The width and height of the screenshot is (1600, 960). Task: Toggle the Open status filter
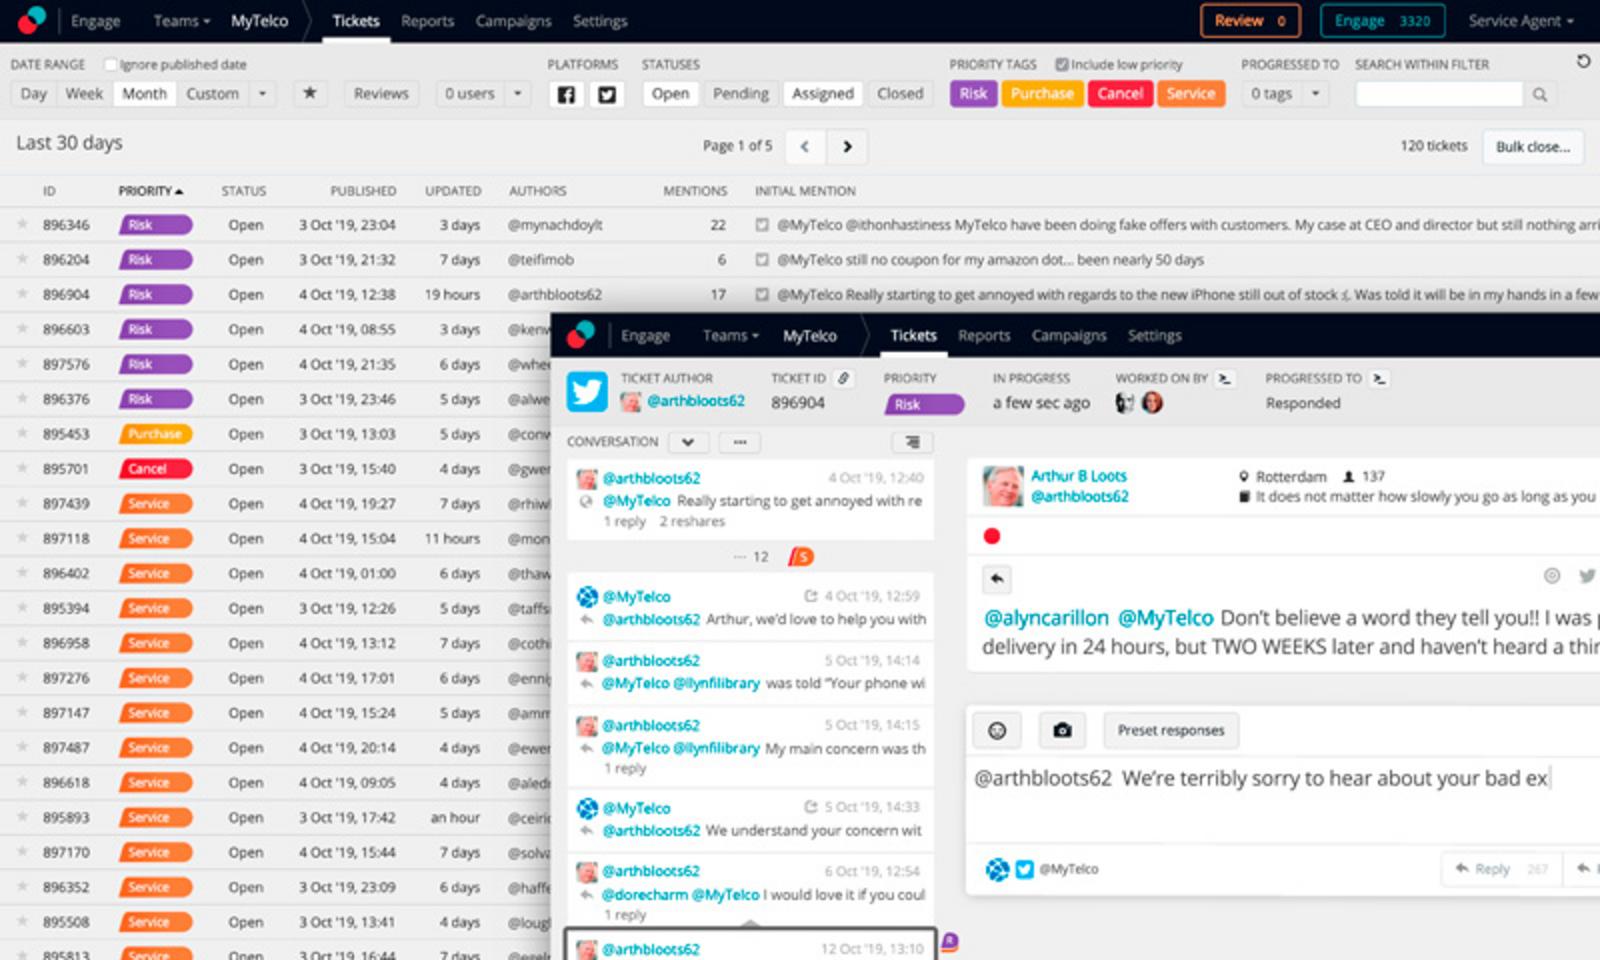(x=670, y=93)
